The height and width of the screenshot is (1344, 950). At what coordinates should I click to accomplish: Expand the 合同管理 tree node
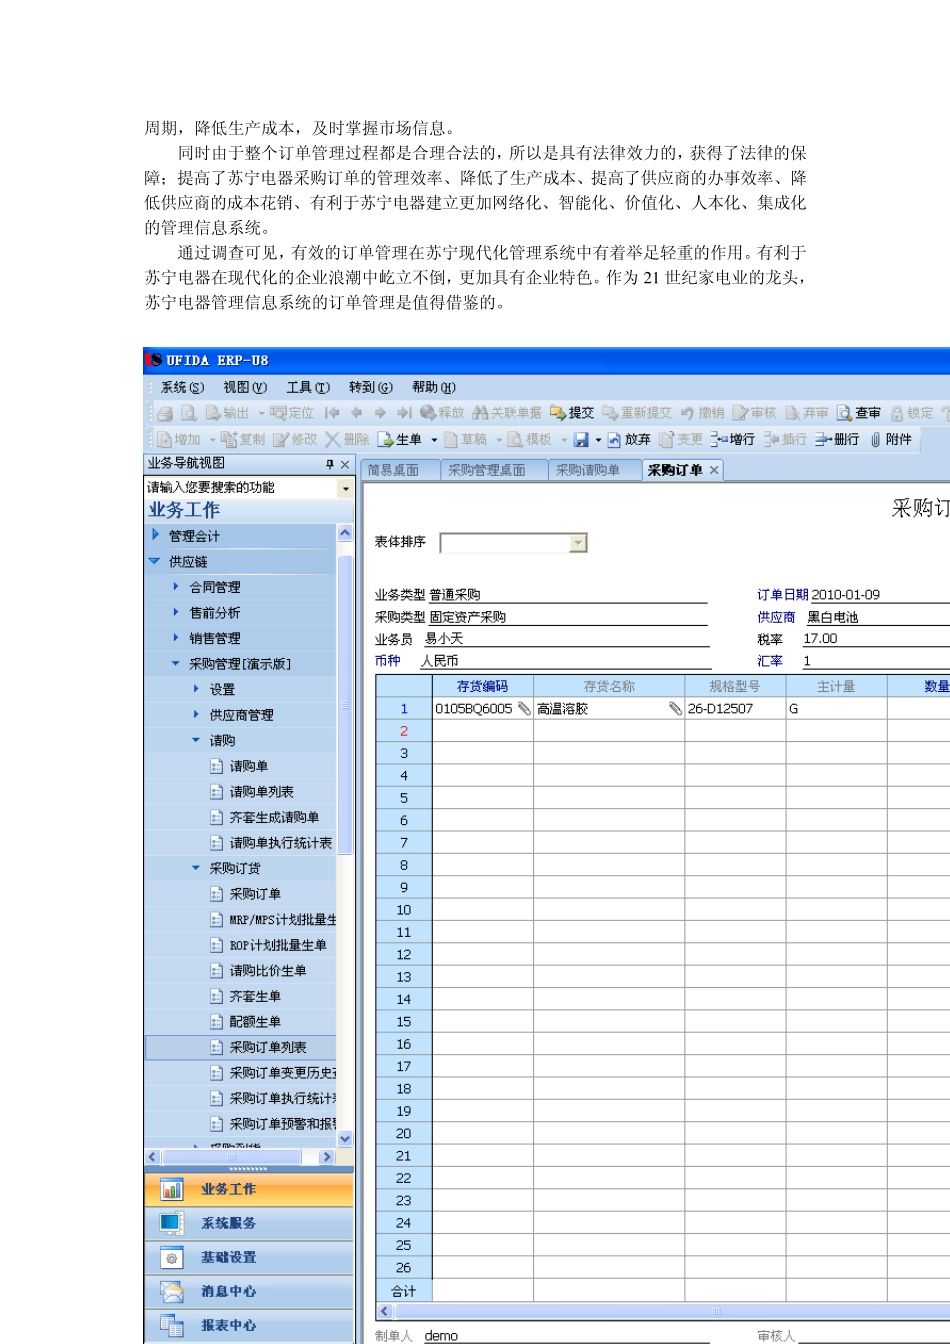[176, 587]
